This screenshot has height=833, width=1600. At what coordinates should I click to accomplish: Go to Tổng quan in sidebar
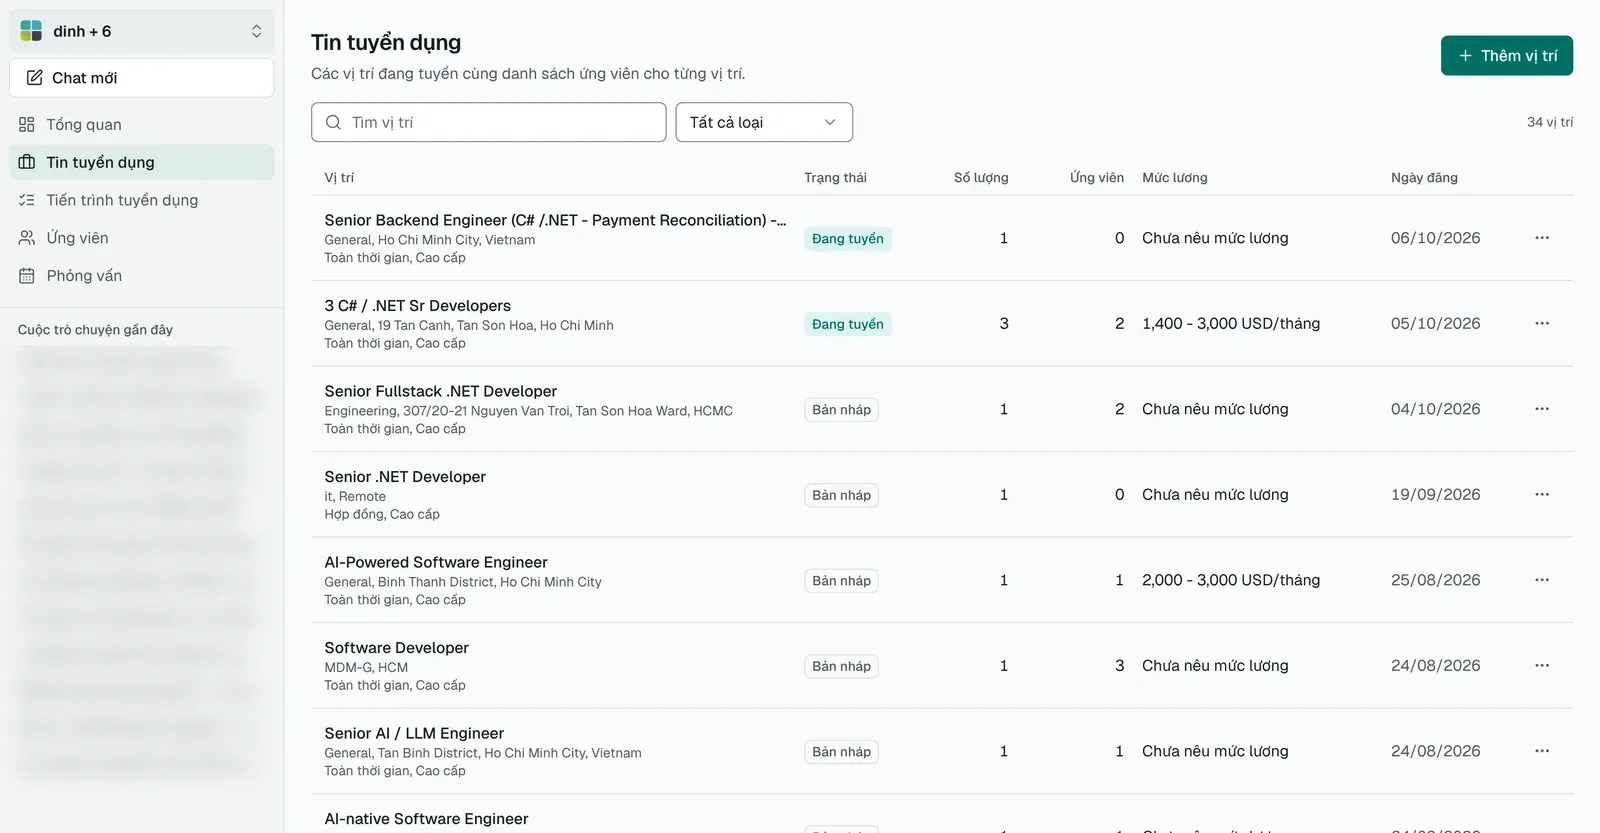[141, 125]
